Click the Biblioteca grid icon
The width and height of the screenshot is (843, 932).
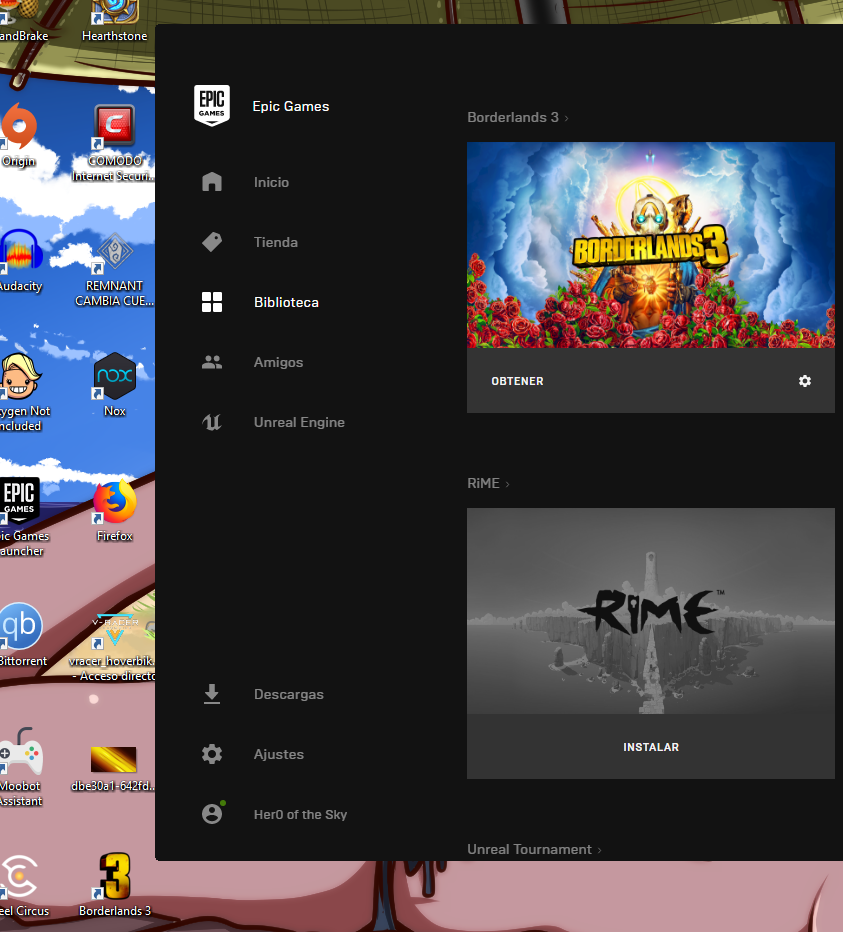(212, 302)
